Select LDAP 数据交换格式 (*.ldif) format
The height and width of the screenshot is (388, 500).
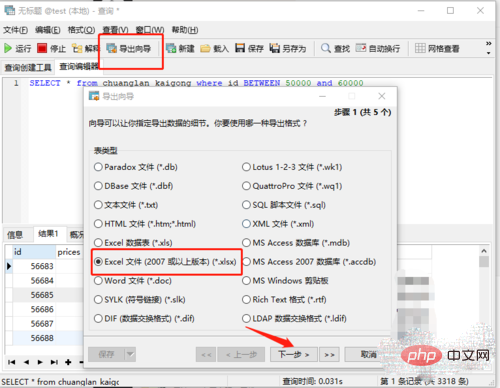tap(294, 318)
